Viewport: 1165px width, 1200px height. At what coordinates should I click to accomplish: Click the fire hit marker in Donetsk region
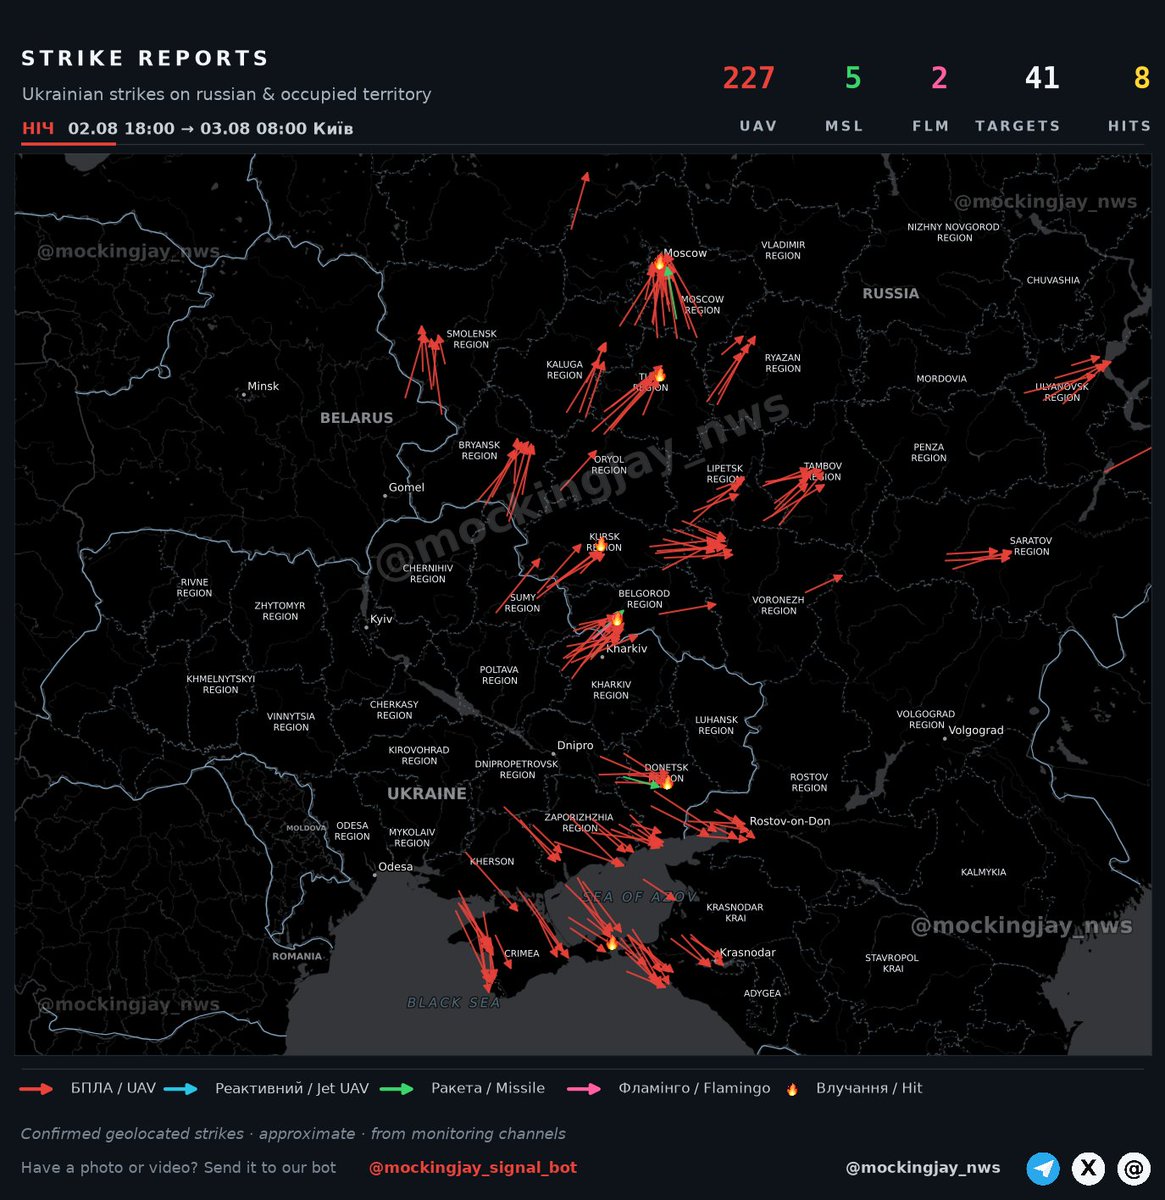pos(667,782)
